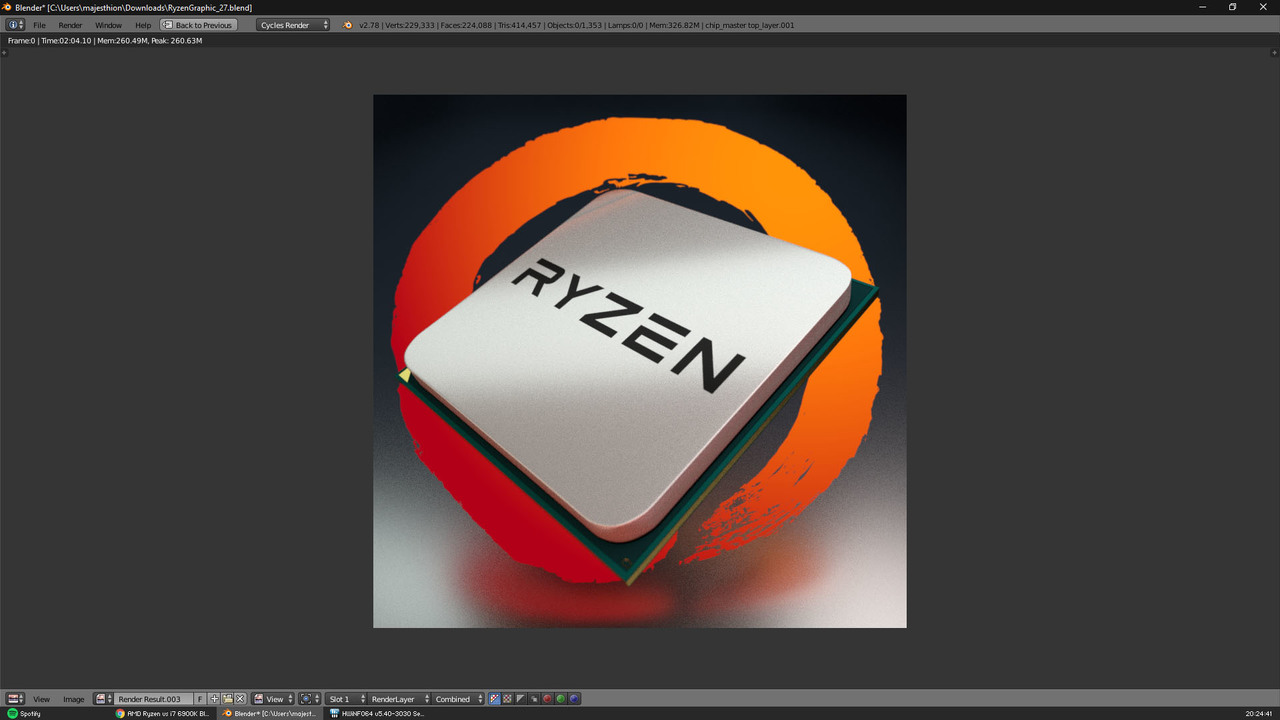Click the open image folder icon
Viewport: 1280px width, 720px height.
tap(227, 699)
